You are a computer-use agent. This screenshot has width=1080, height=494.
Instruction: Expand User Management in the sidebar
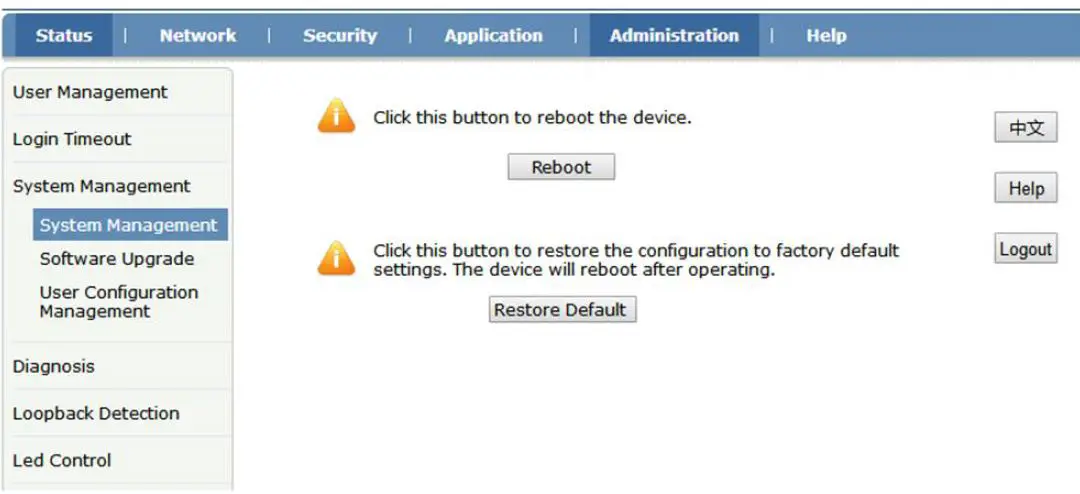click(x=90, y=92)
